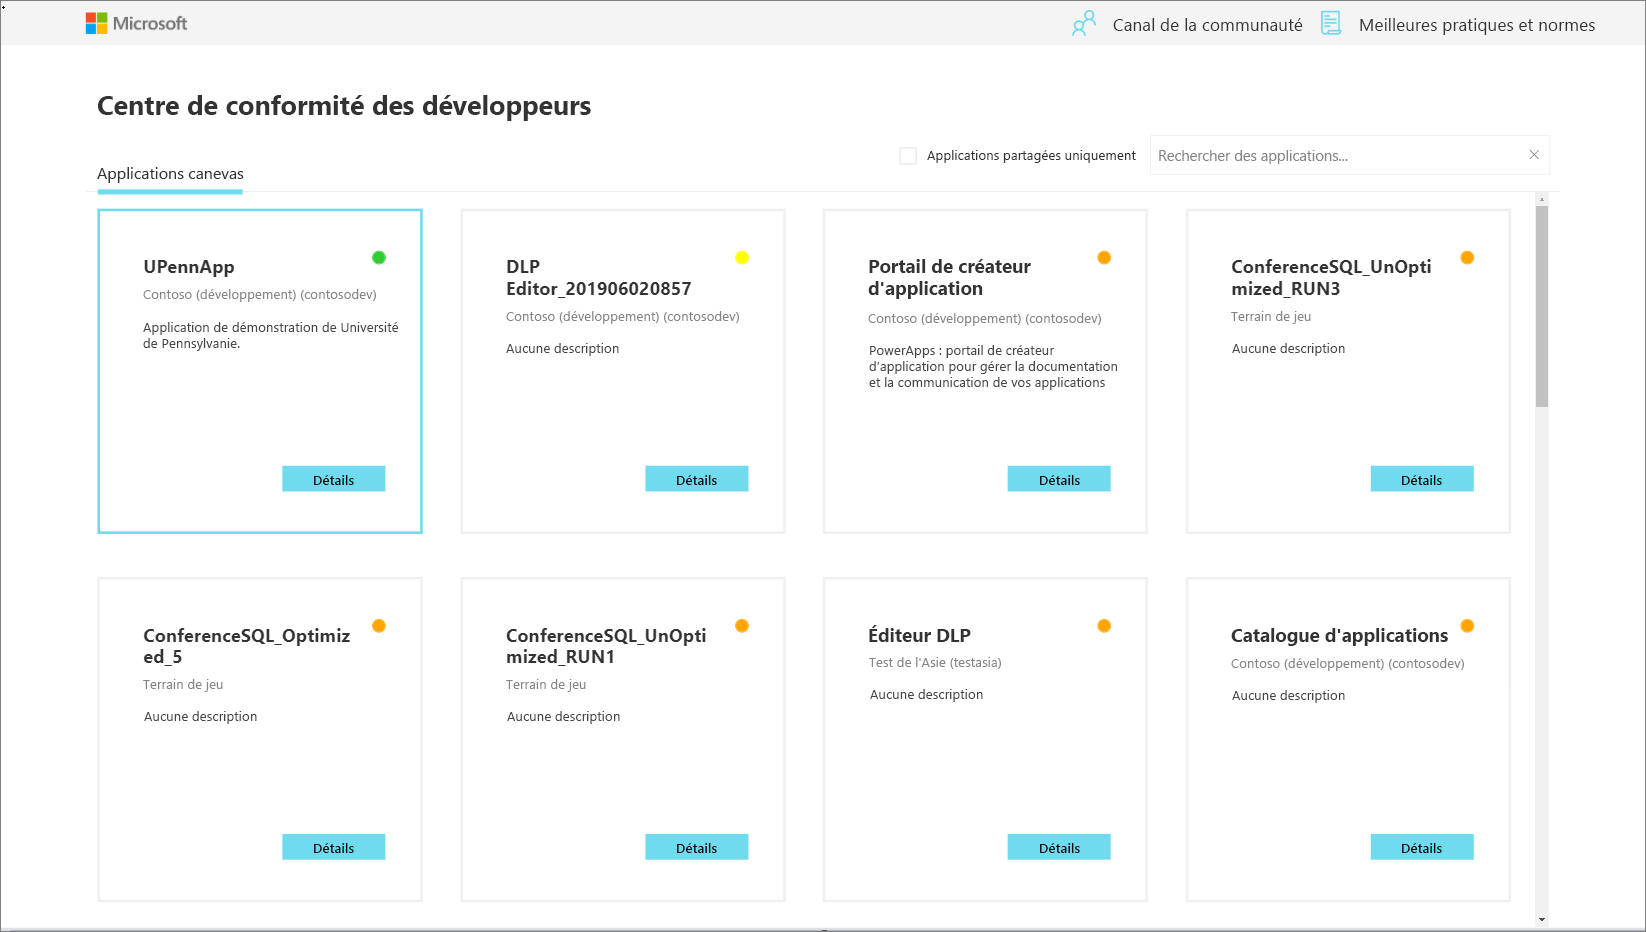Click the vertical scrollbar thumb

click(x=1542, y=305)
